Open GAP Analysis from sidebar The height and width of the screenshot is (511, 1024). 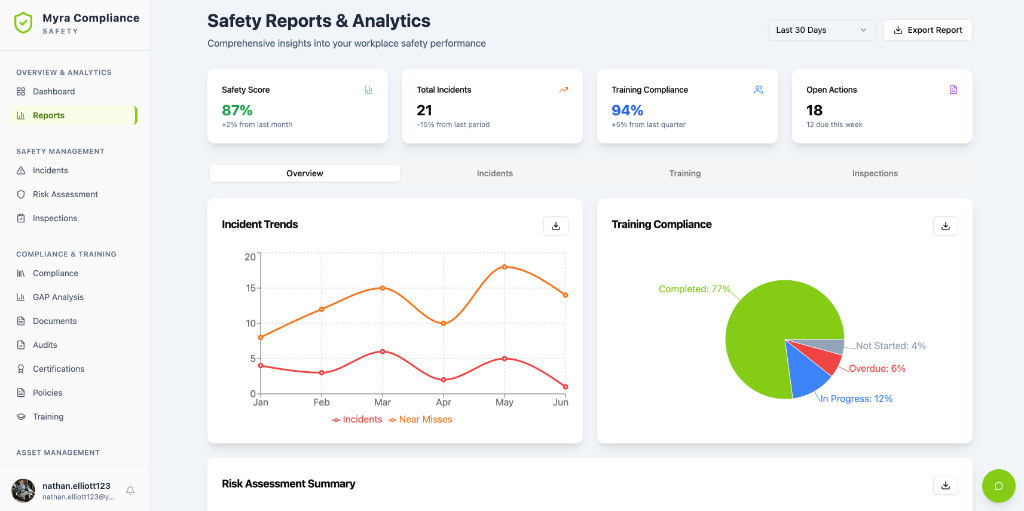[x=74, y=297]
